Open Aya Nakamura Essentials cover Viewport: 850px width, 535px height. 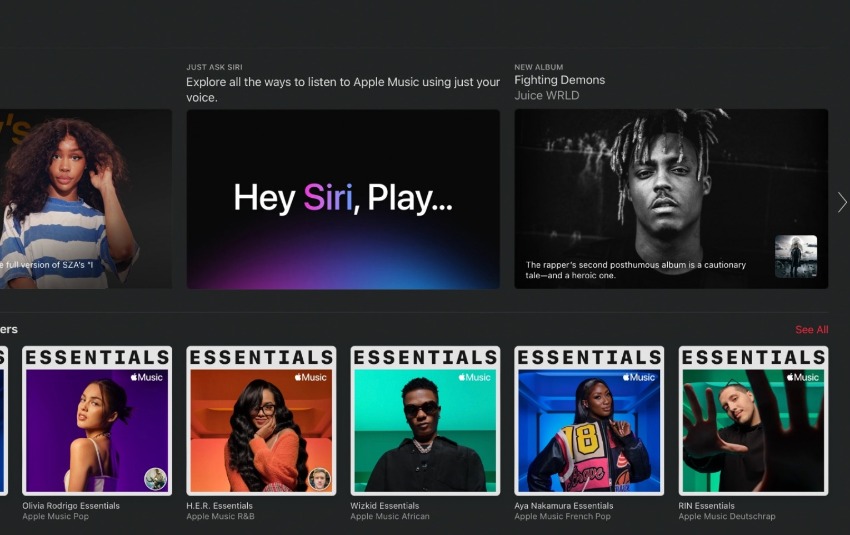point(589,421)
